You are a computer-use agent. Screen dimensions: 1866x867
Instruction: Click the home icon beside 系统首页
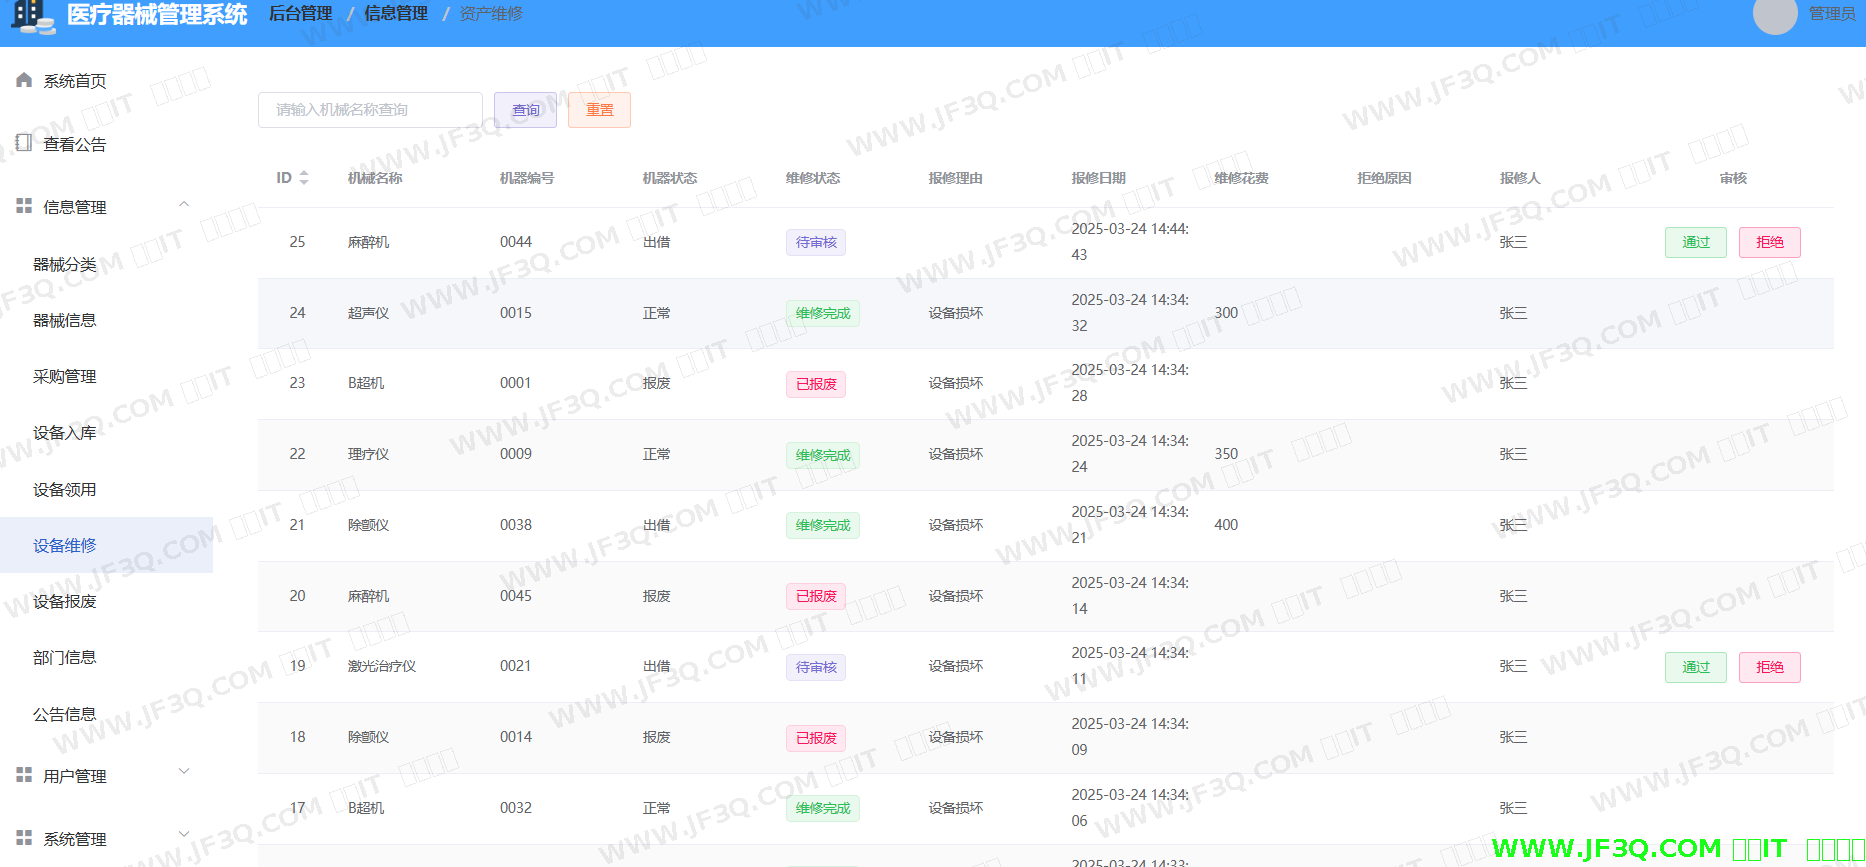(x=24, y=80)
